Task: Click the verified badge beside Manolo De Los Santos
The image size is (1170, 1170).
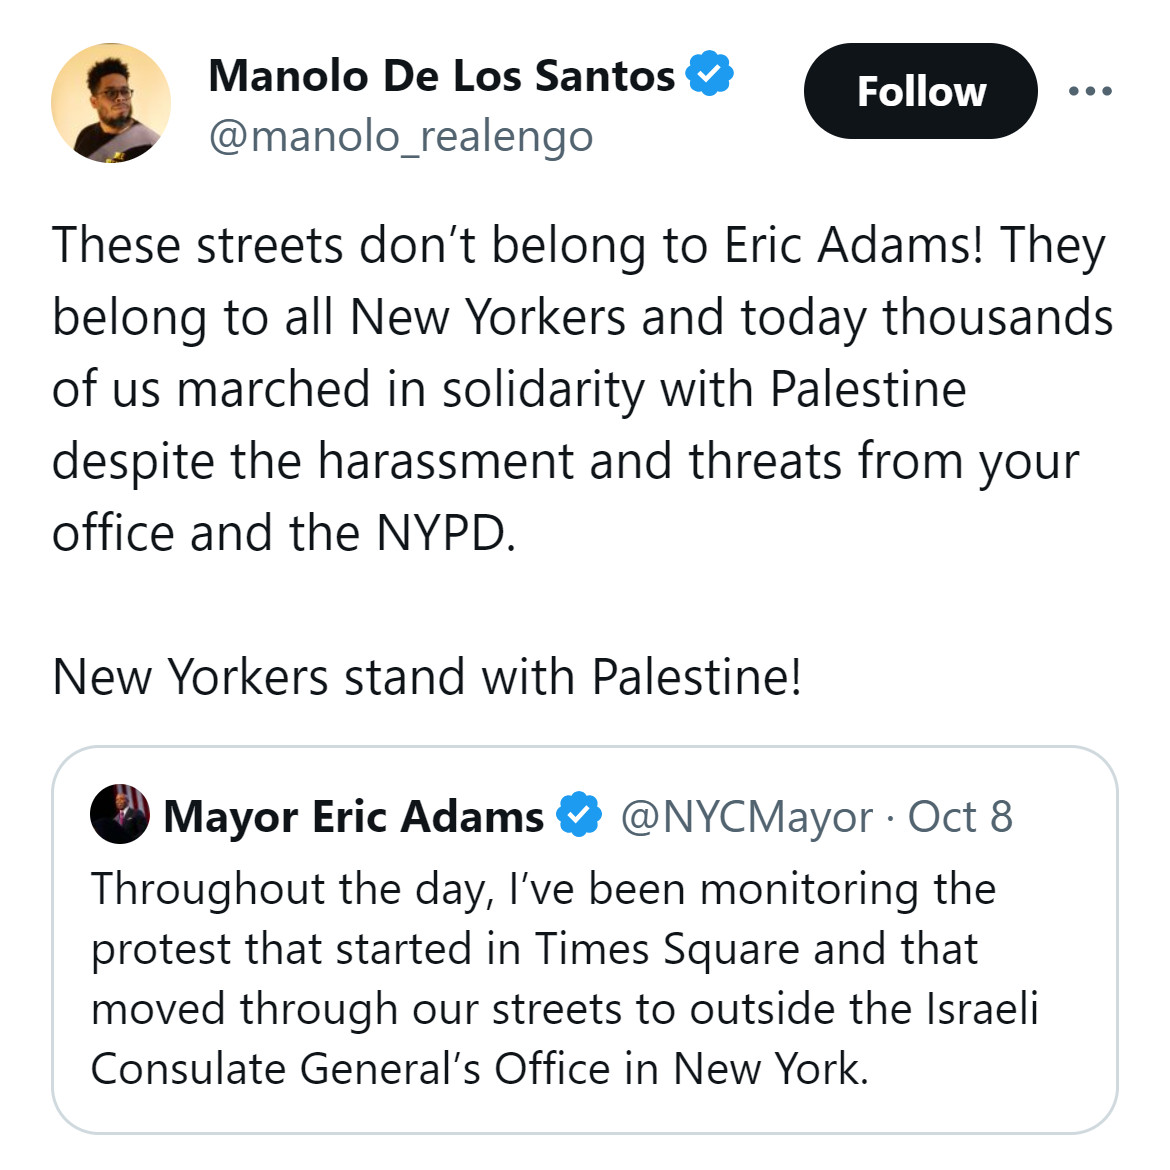Action: (710, 74)
